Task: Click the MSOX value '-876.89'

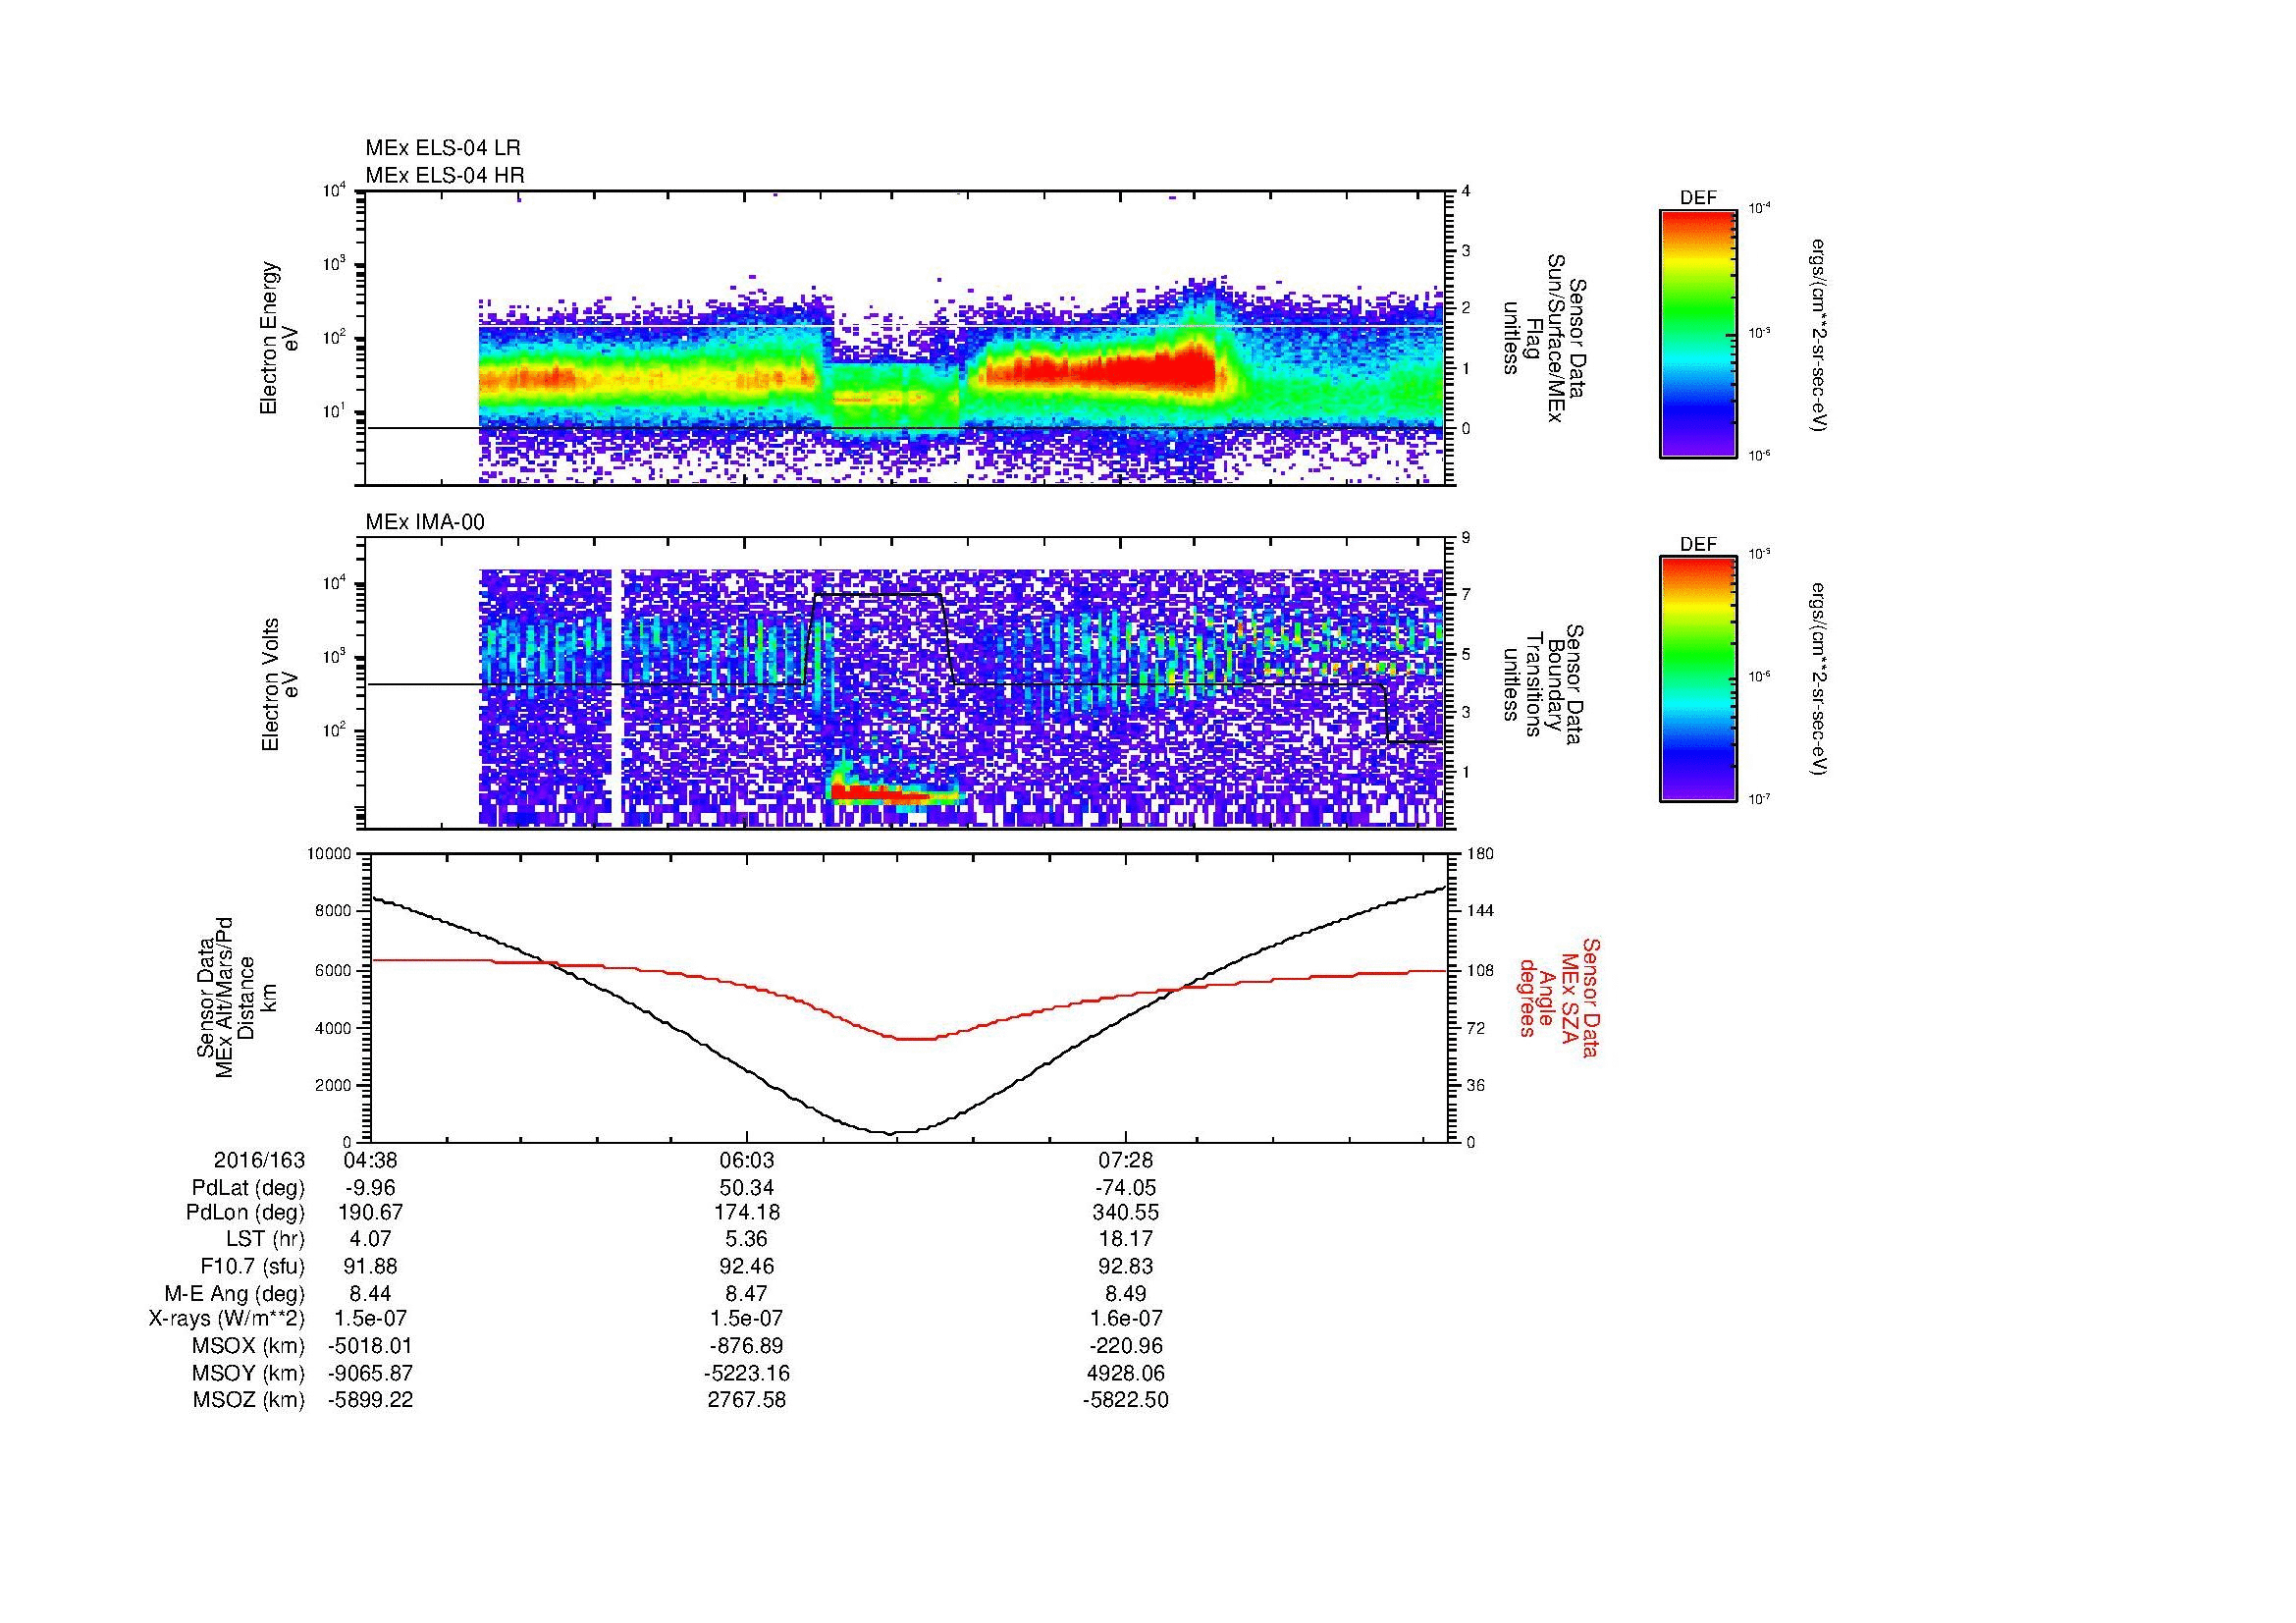Action: pos(747,1346)
